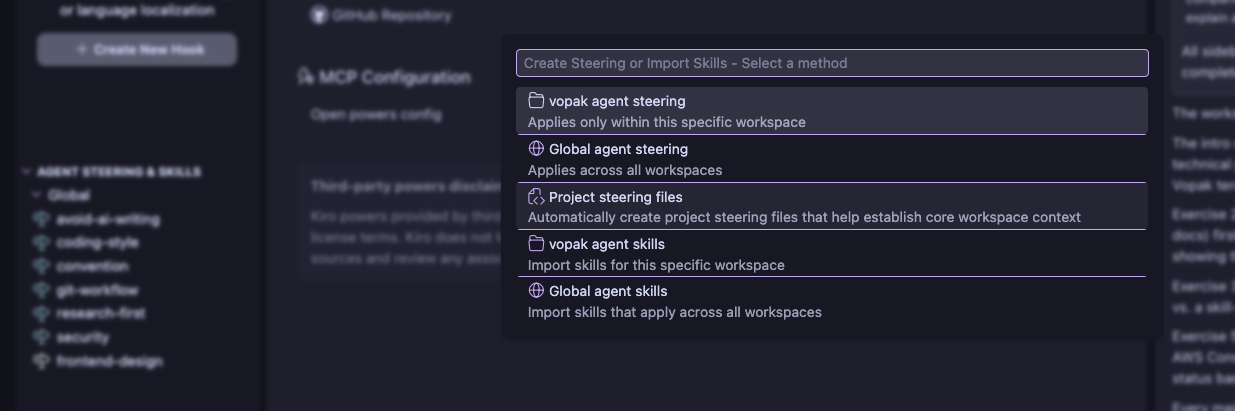Pick 'Project steering files' option
The width and height of the screenshot is (1235, 411).
coord(832,207)
